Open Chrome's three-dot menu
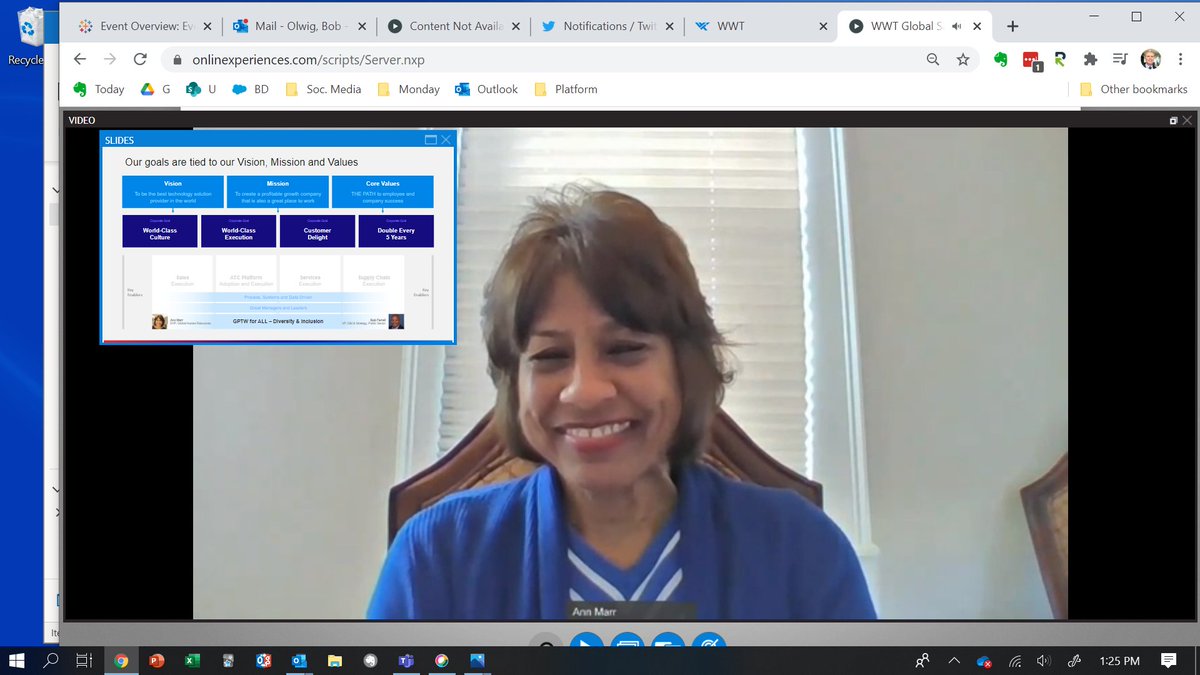The height and width of the screenshot is (675, 1200). [x=1180, y=59]
